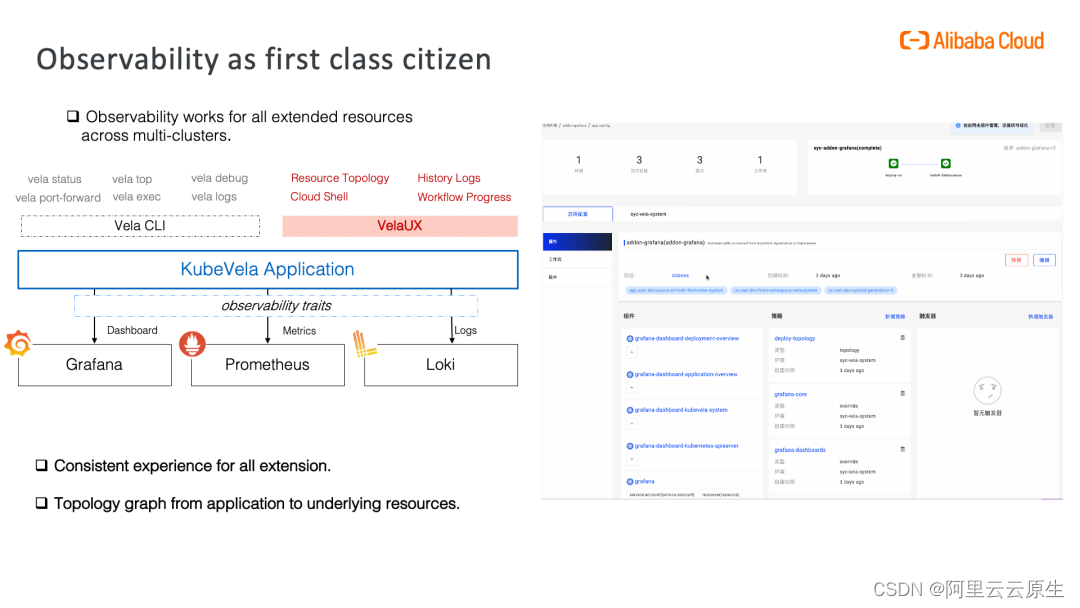Click the resource trait tag under grafana
The image size is (1080, 608).
pyautogui.click(x=720, y=494)
